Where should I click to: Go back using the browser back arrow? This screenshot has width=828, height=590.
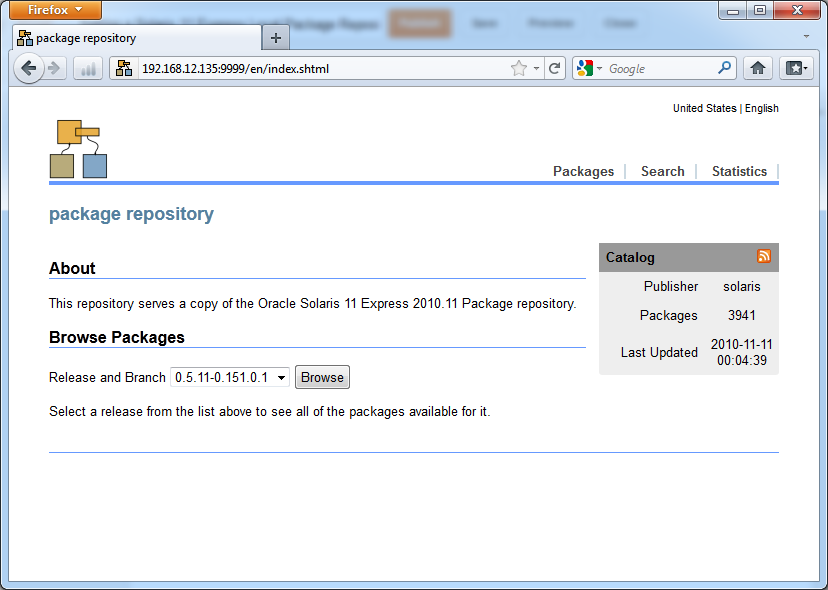[x=29, y=68]
